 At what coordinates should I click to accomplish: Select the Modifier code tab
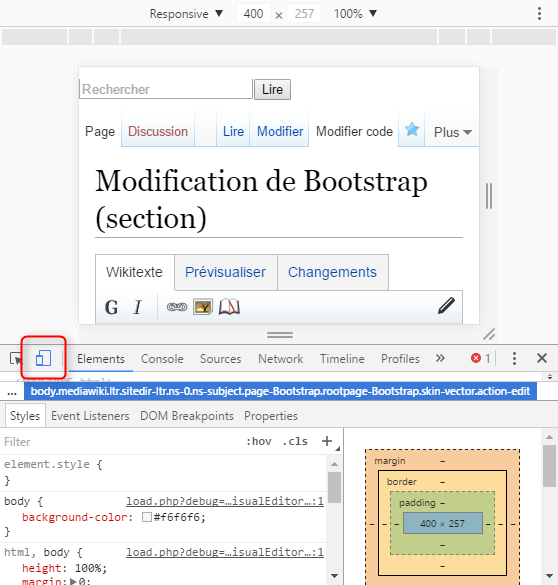pos(354,131)
